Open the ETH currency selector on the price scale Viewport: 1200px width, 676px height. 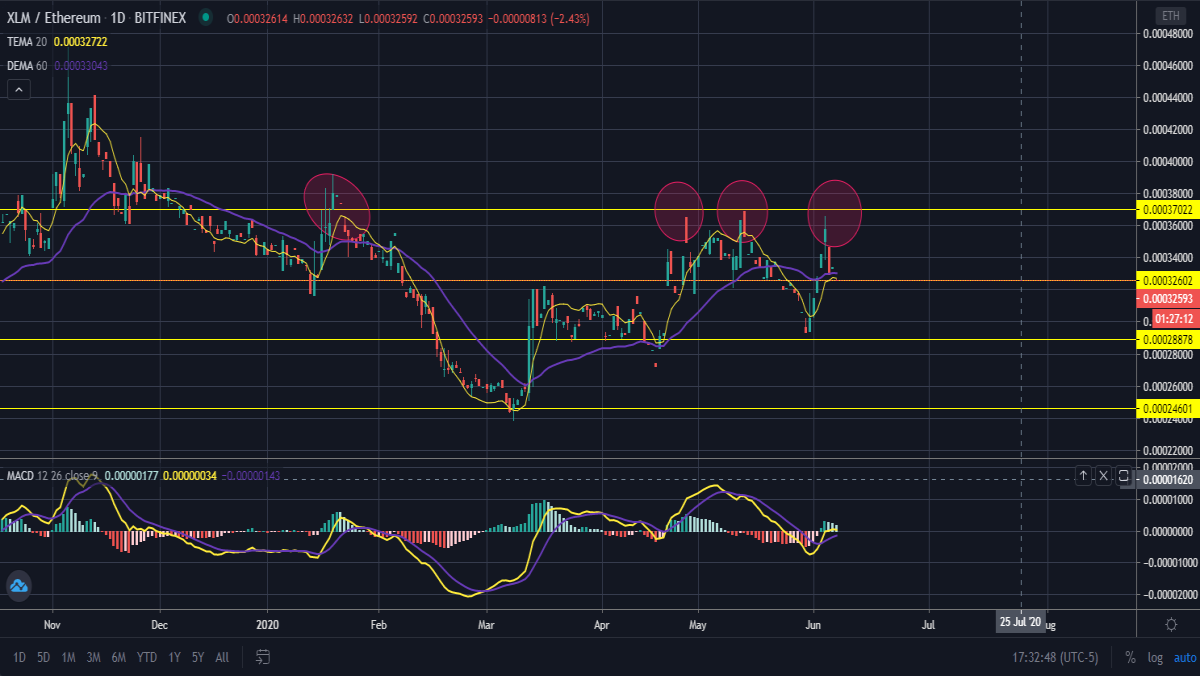[x=1169, y=15]
